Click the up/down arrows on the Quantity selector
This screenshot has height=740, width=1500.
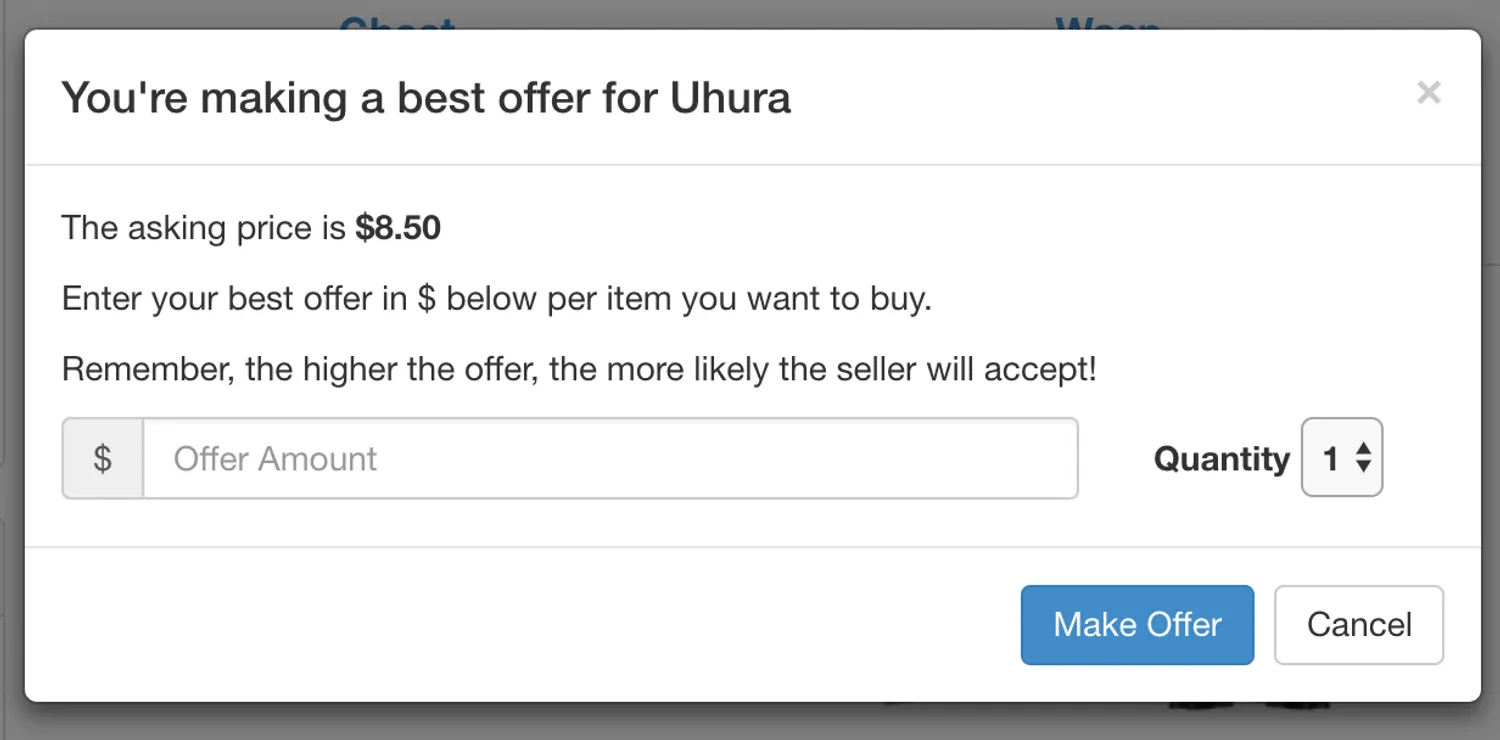click(1363, 458)
